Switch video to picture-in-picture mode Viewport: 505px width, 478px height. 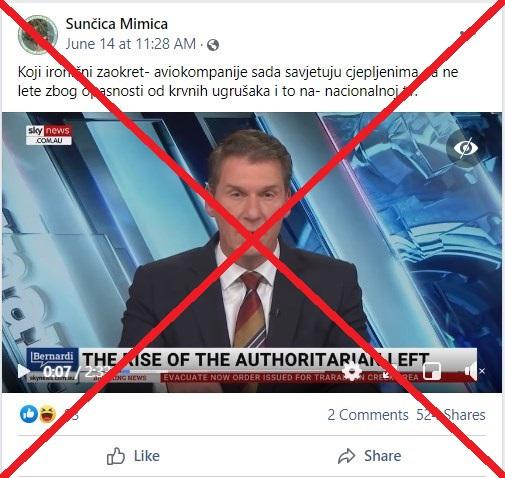(x=432, y=371)
